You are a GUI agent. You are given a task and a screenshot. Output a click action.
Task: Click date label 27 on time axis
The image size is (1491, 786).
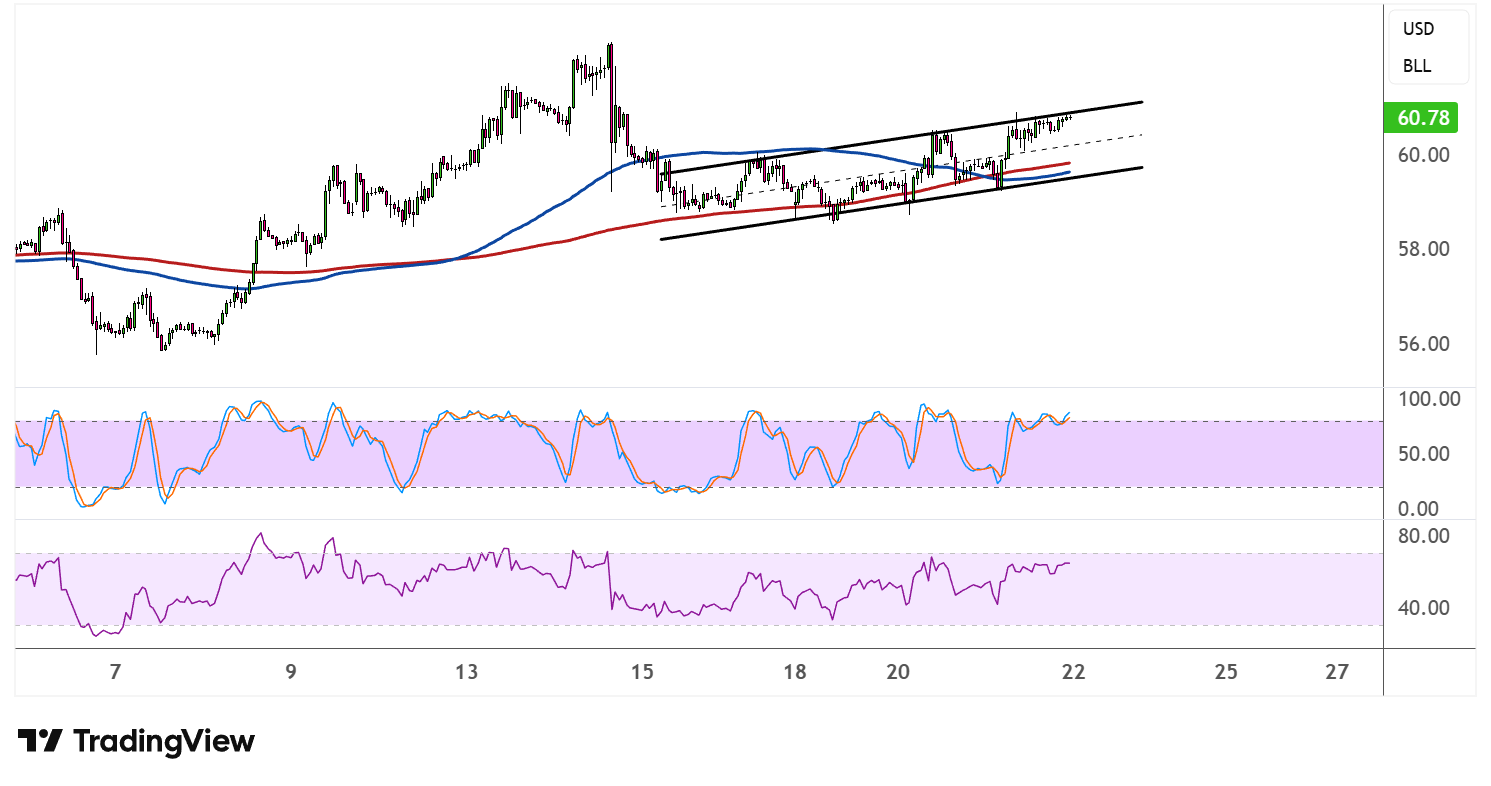[1337, 672]
